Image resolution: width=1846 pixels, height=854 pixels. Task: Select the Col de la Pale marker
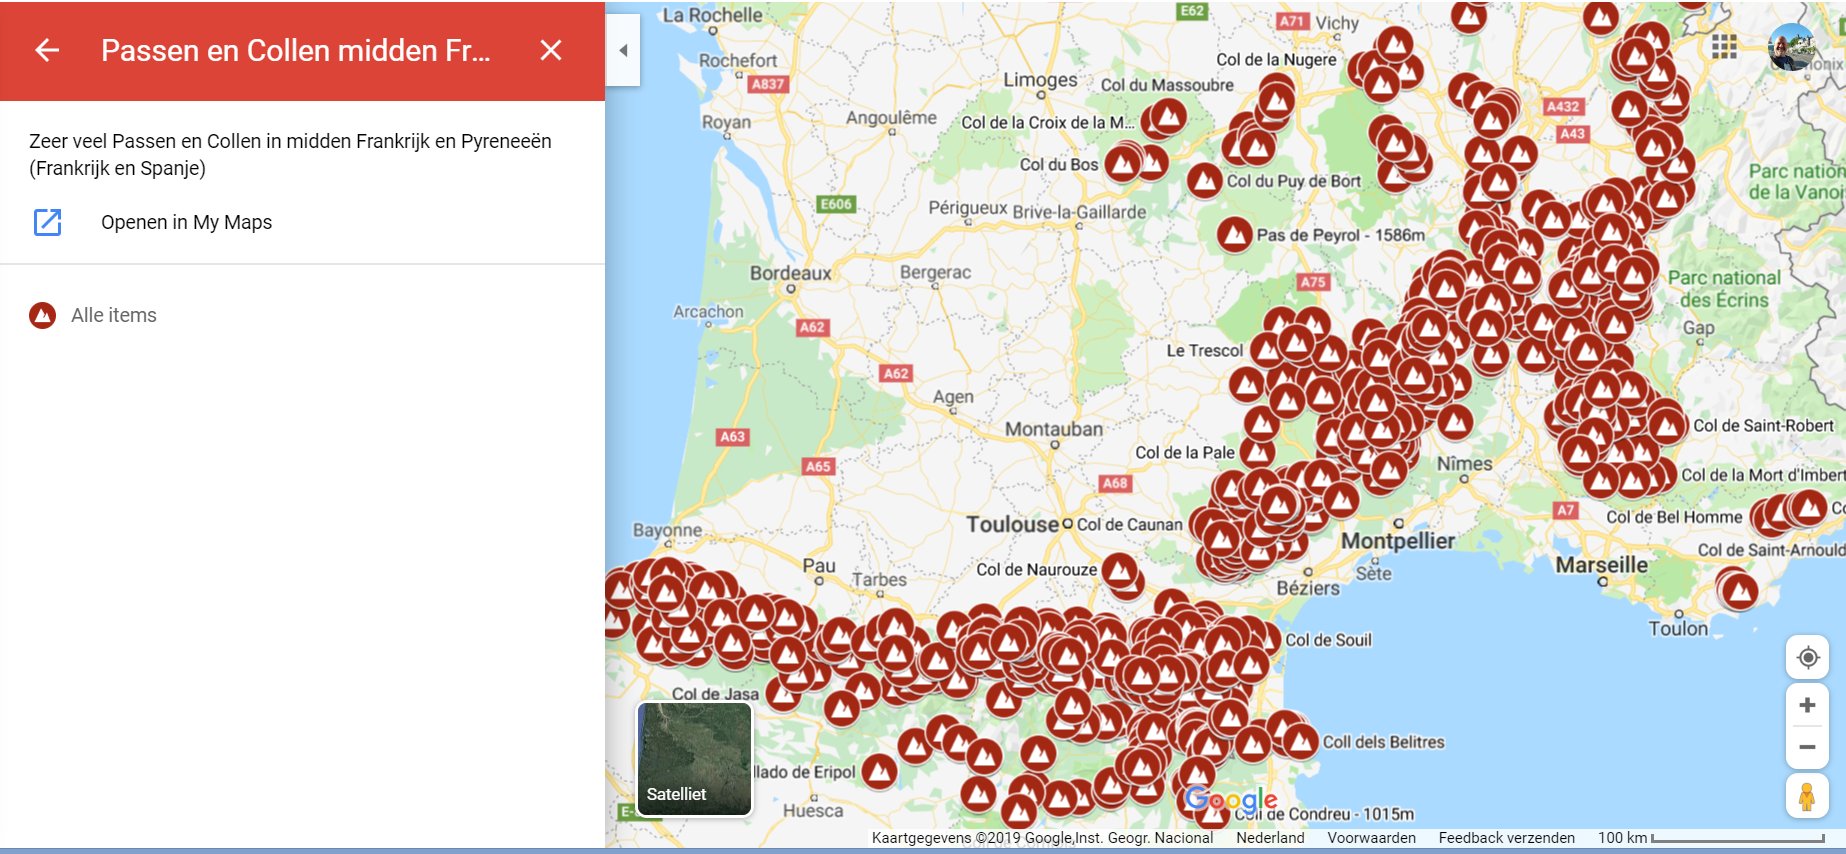point(1258,452)
